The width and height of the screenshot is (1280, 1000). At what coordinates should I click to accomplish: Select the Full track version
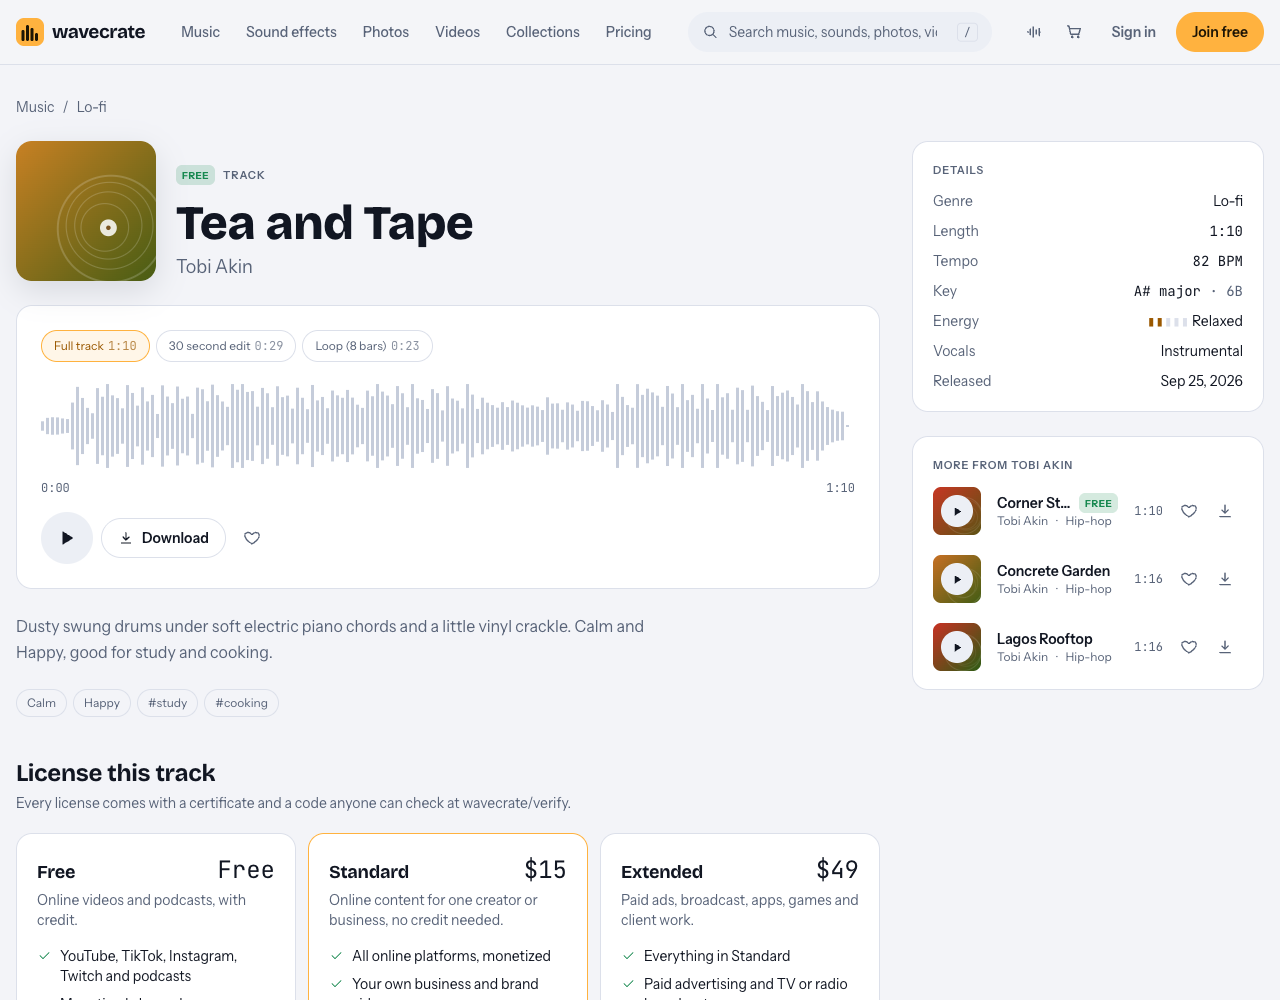[x=95, y=346]
